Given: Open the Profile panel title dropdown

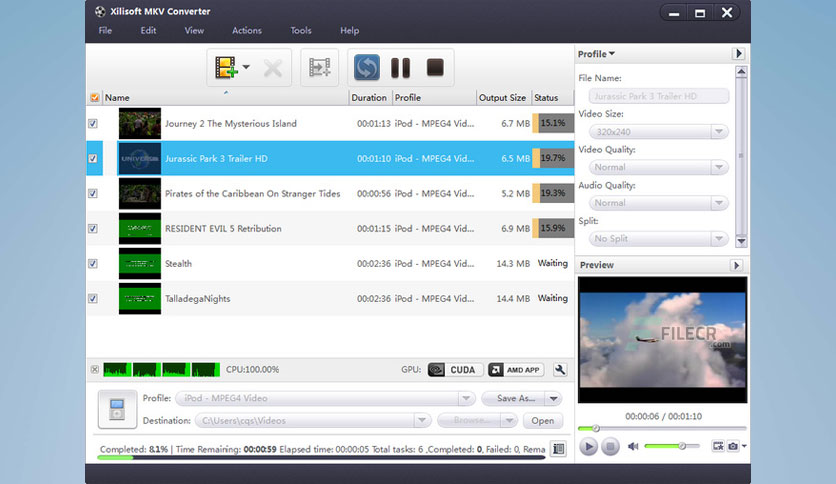Looking at the screenshot, I should [597, 54].
